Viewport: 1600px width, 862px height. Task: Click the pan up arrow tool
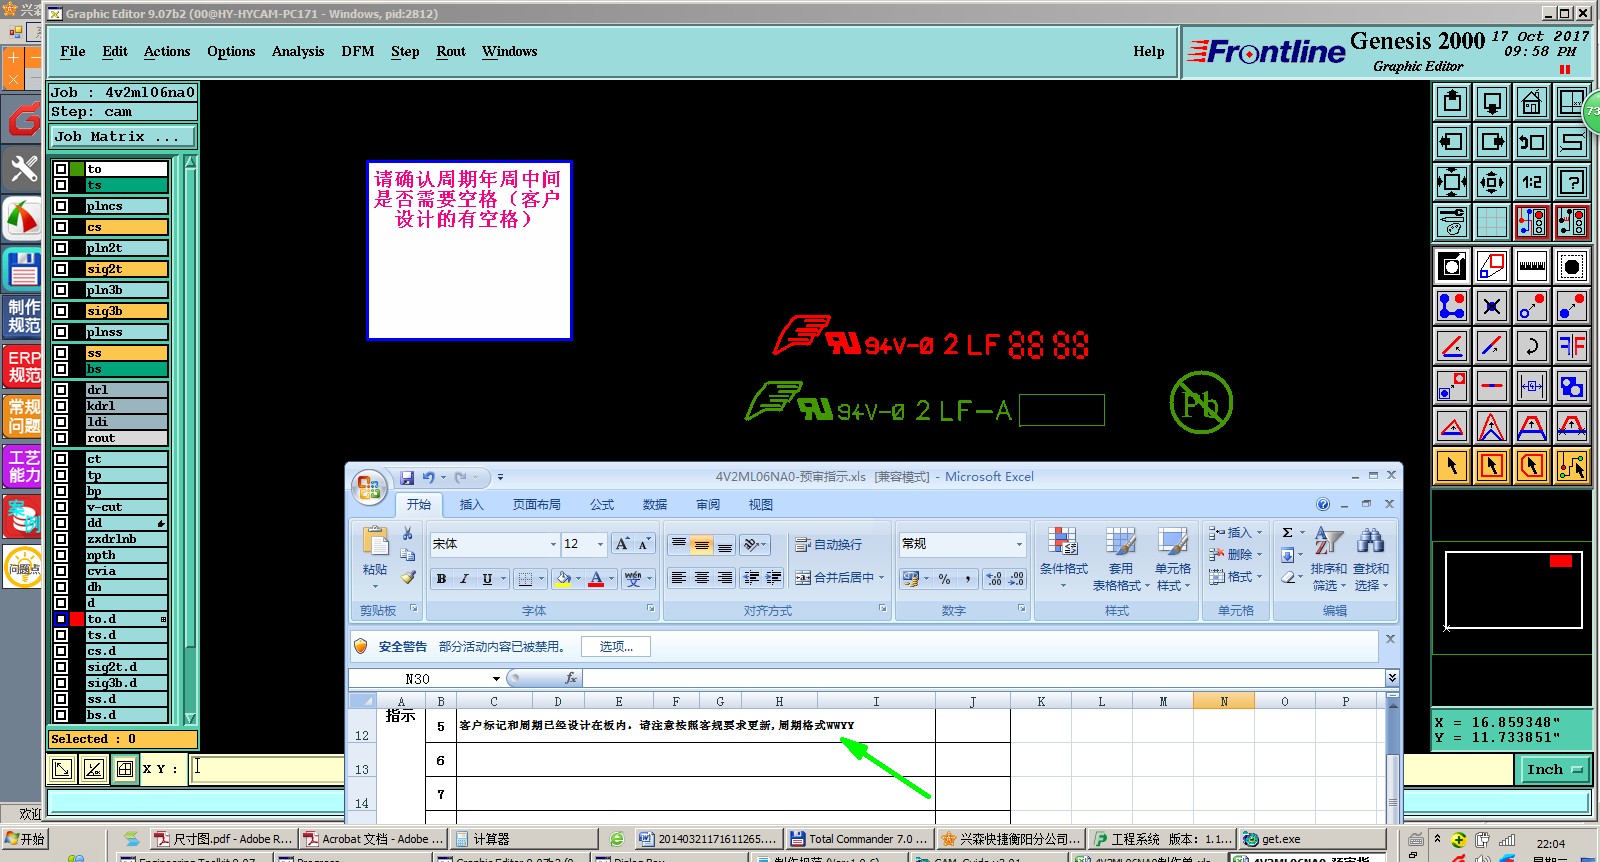tap(1452, 102)
